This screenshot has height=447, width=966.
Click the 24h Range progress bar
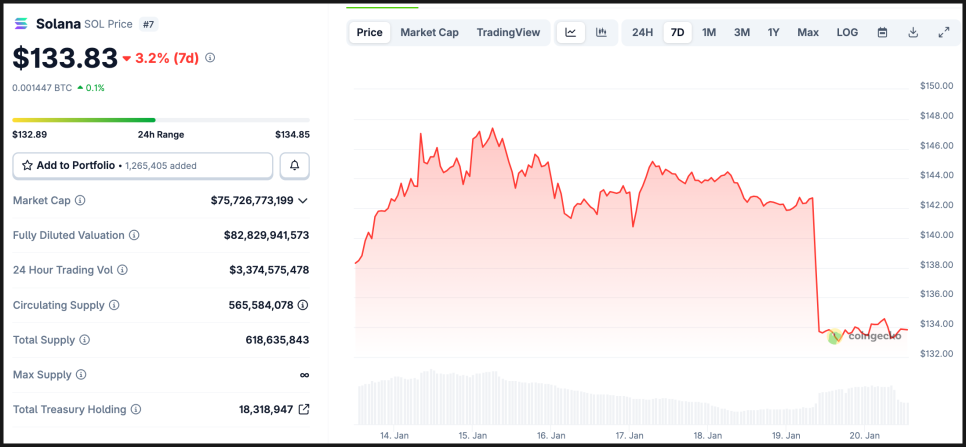point(160,120)
